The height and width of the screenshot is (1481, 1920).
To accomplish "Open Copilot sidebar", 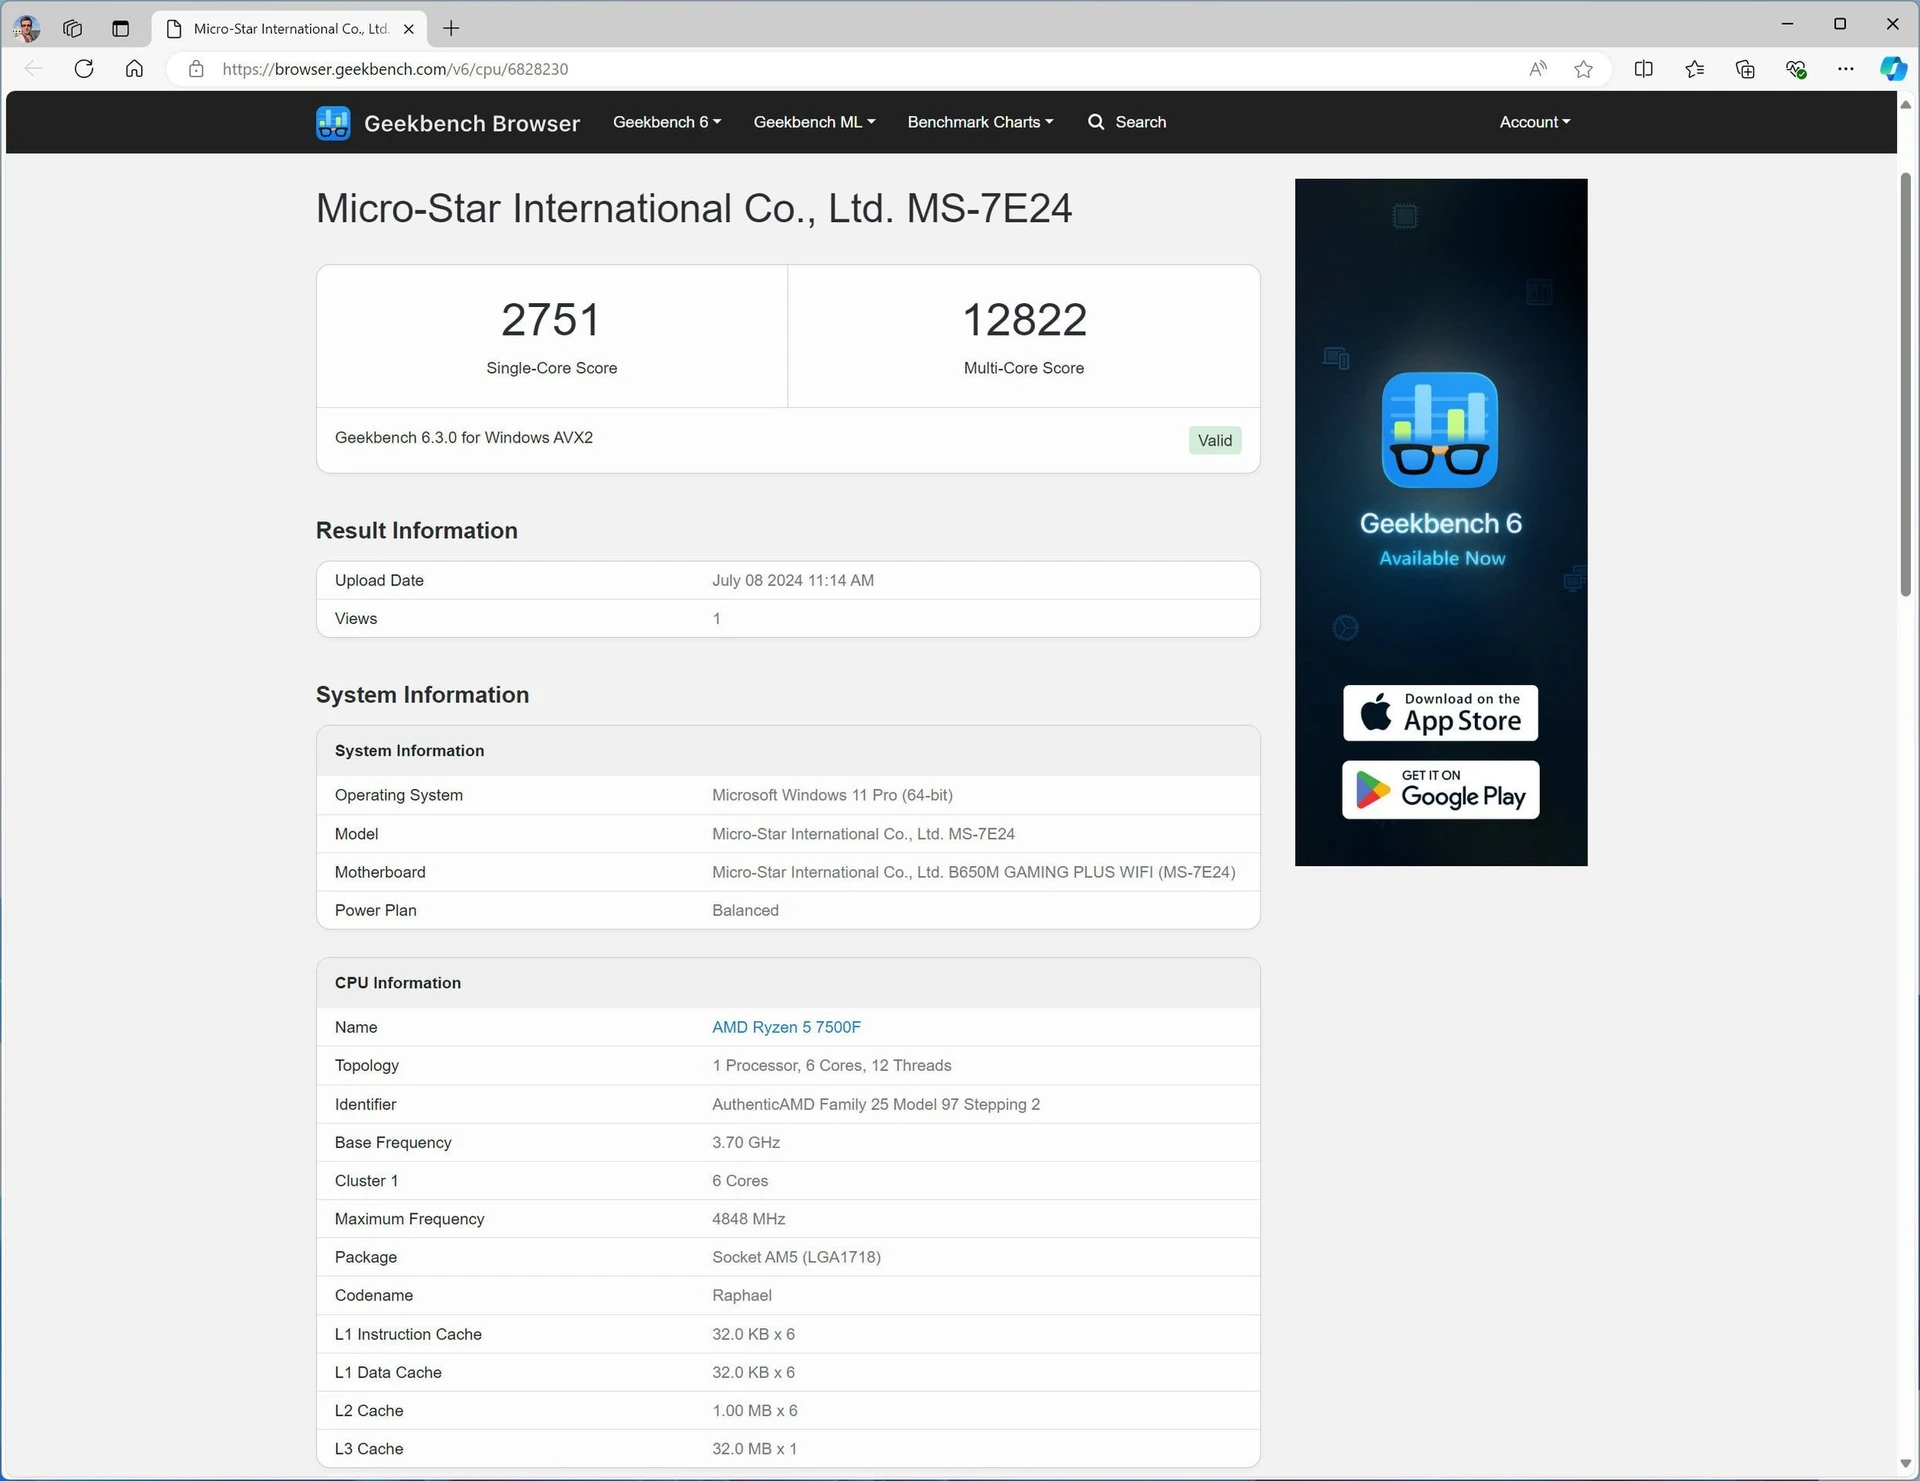I will pos(1893,69).
